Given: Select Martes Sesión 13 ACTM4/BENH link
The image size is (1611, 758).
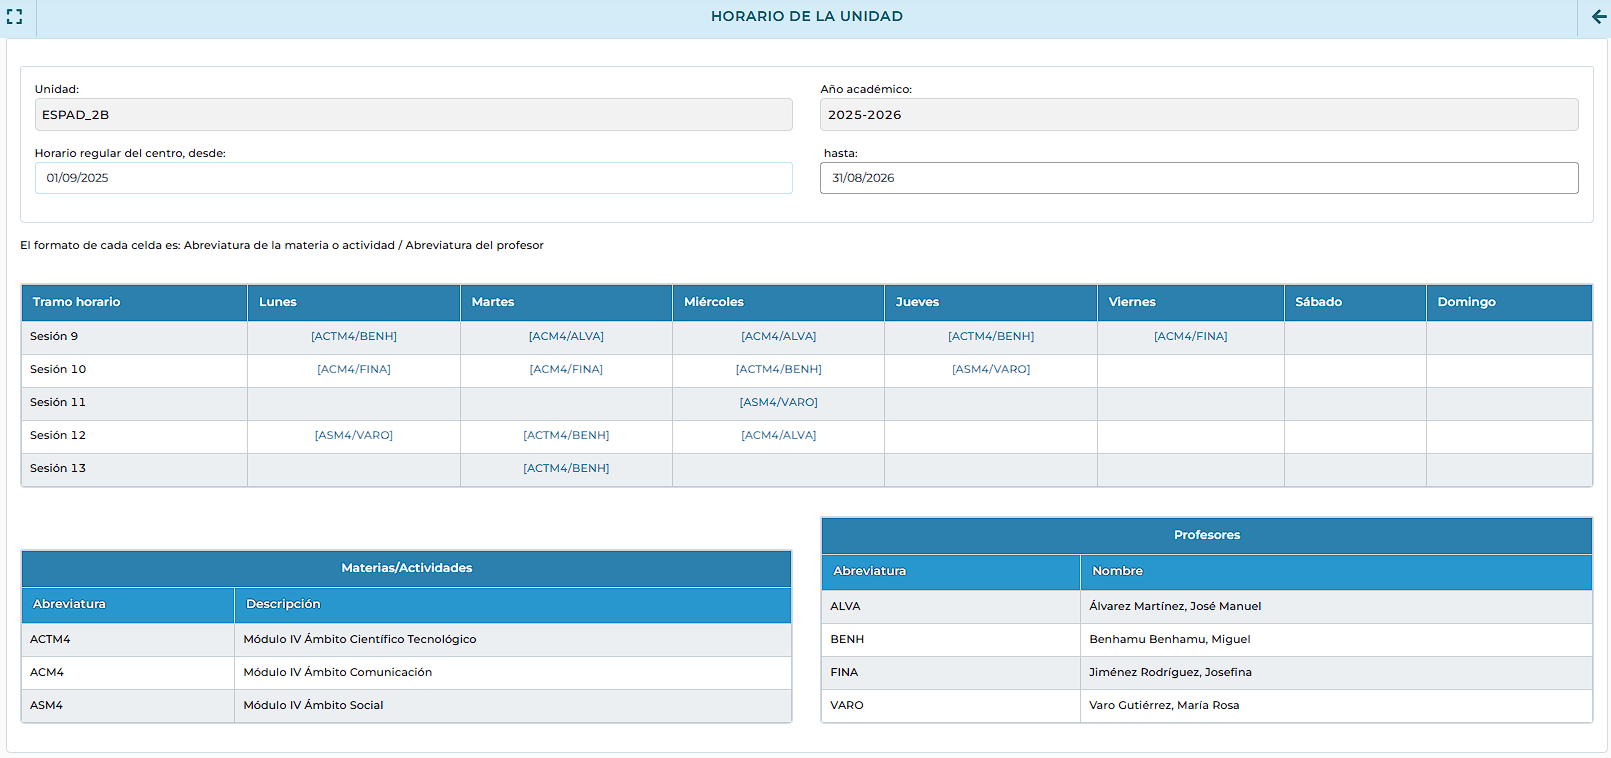Looking at the screenshot, I should [566, 469].
